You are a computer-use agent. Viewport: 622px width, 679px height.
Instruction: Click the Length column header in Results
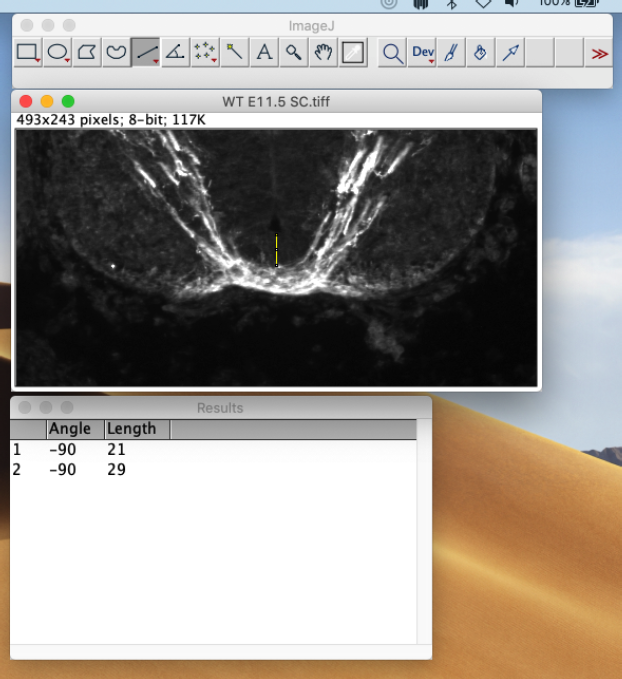click(136, 429)
